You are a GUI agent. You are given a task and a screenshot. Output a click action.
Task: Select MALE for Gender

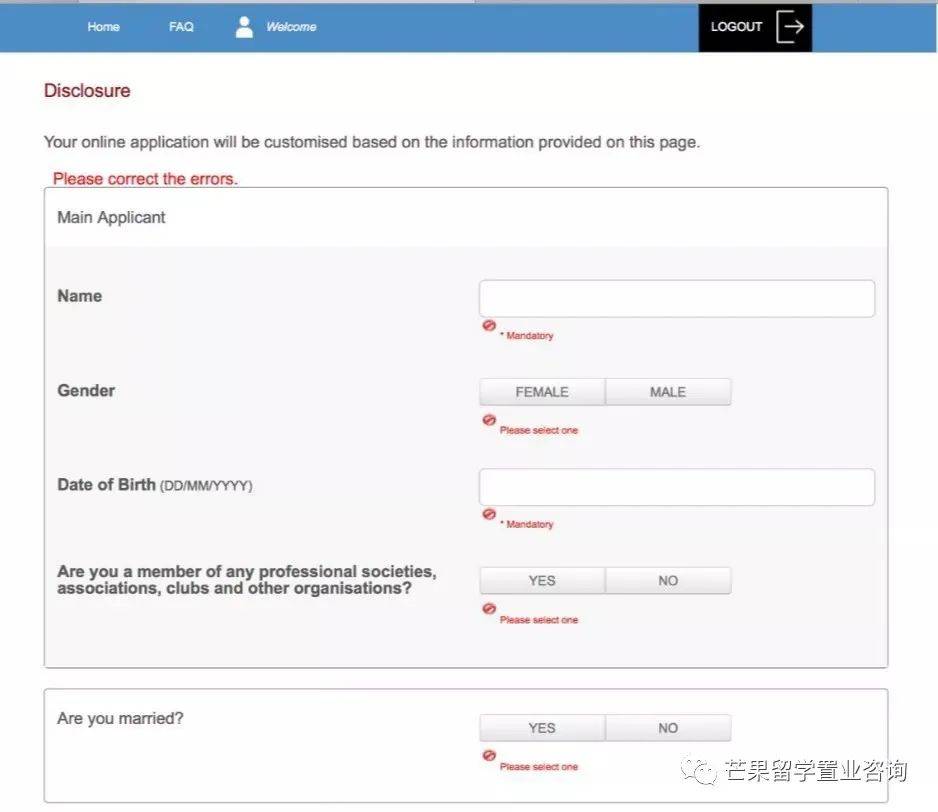coord(668,392)
